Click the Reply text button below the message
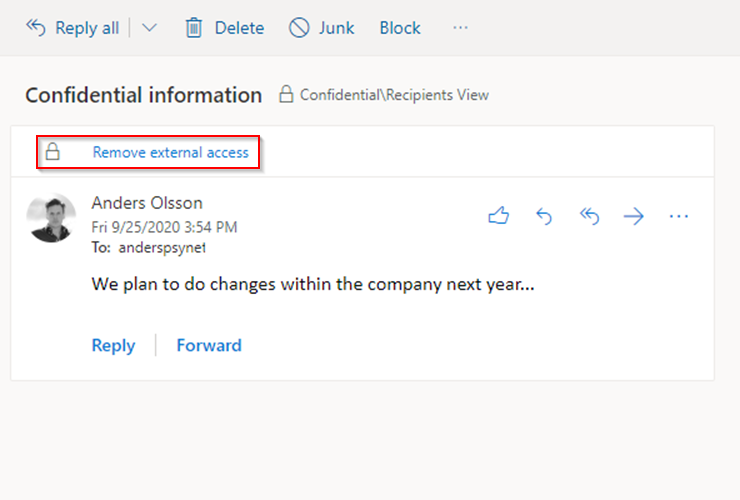Screen dimensions: 740x500 click(x=113, y=345)
